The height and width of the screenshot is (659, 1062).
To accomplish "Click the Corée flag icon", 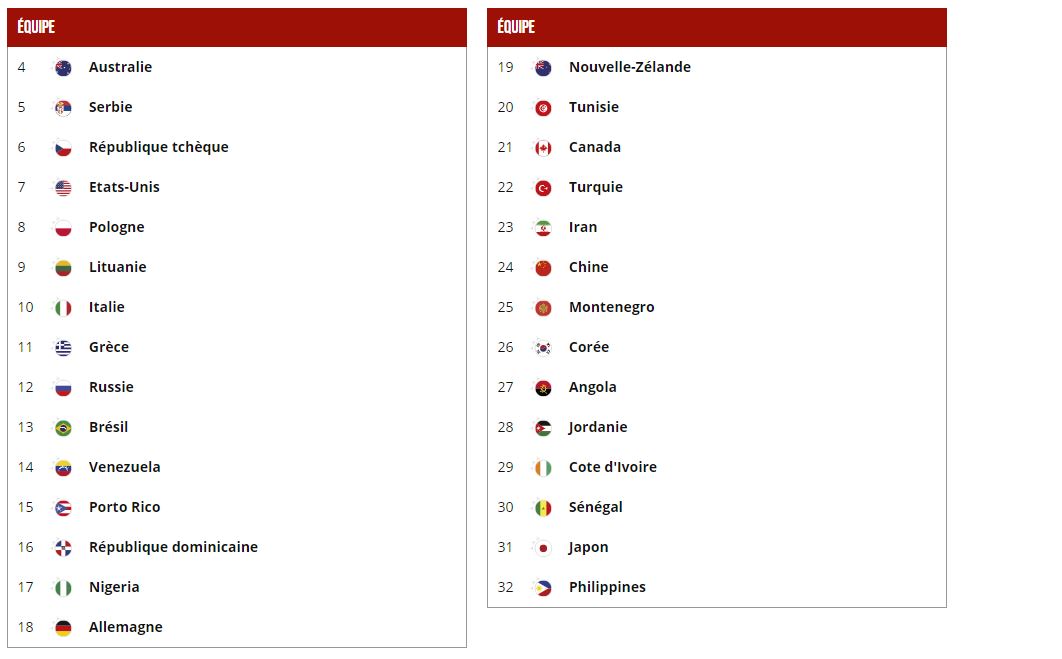I will click(x=543, y=348).
